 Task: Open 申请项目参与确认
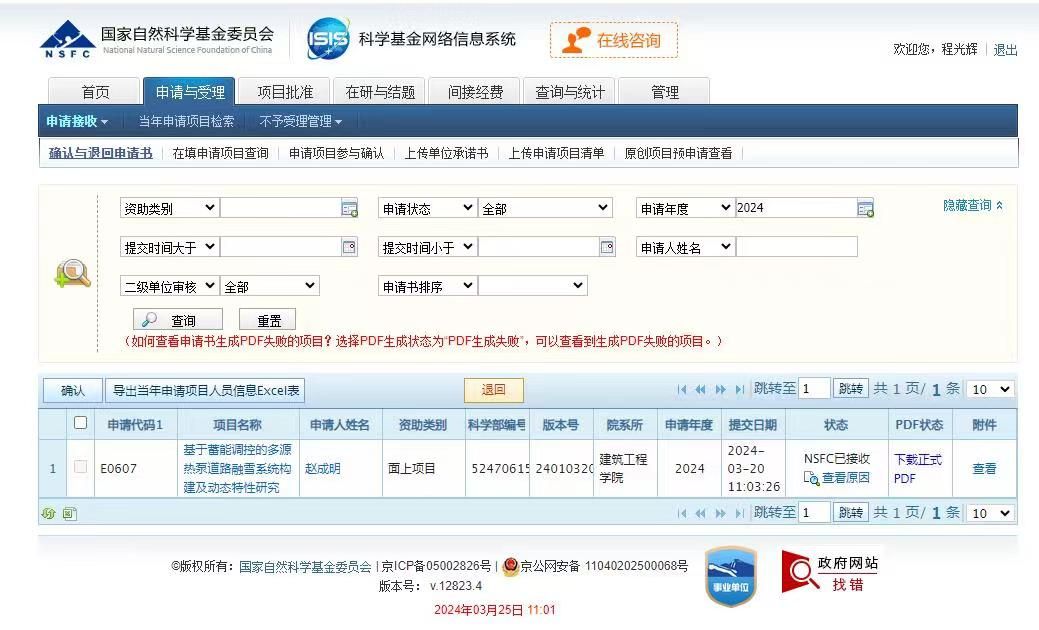(337, 153)
